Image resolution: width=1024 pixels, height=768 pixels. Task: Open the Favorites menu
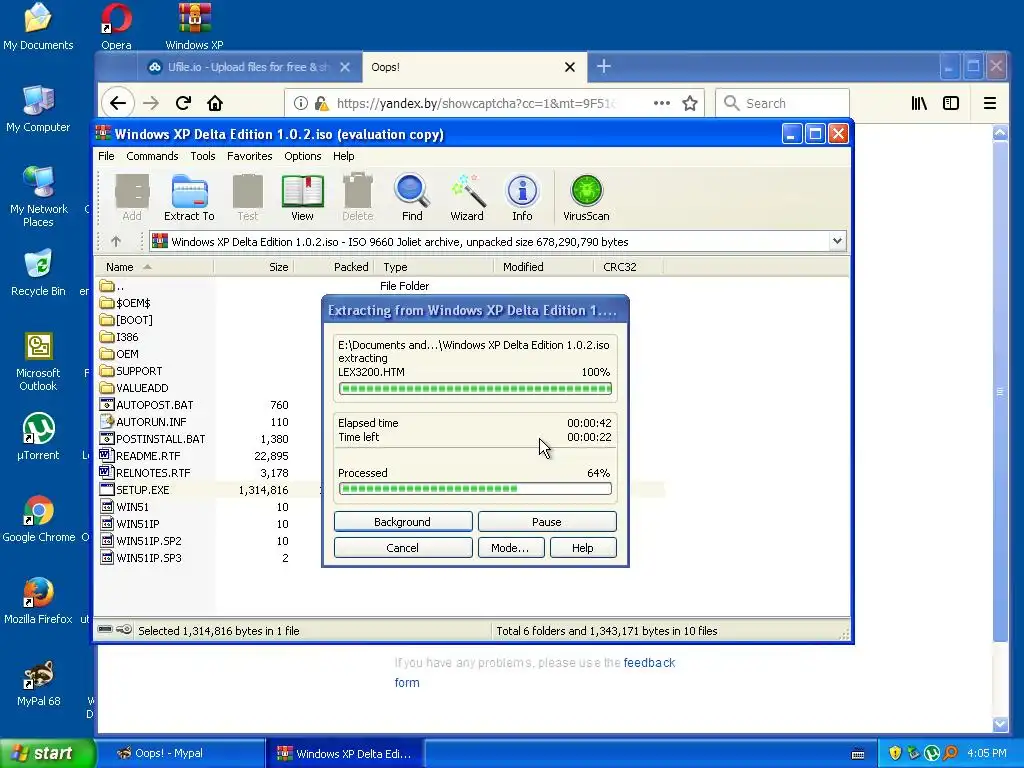pos(249,156)
